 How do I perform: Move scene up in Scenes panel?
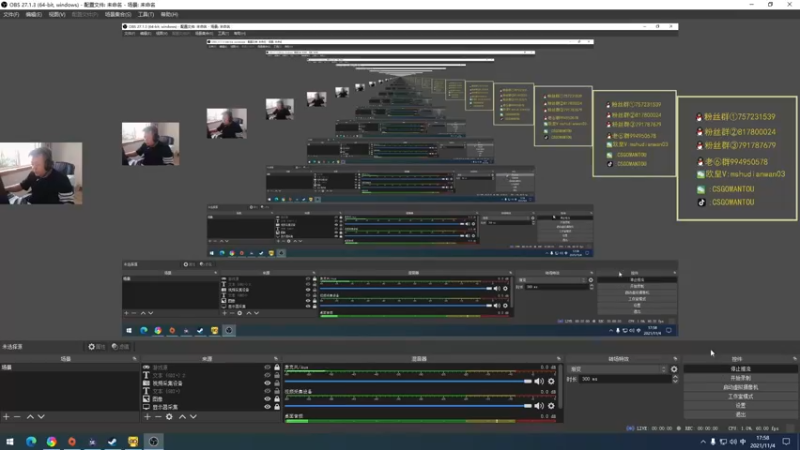coord(30,417)
